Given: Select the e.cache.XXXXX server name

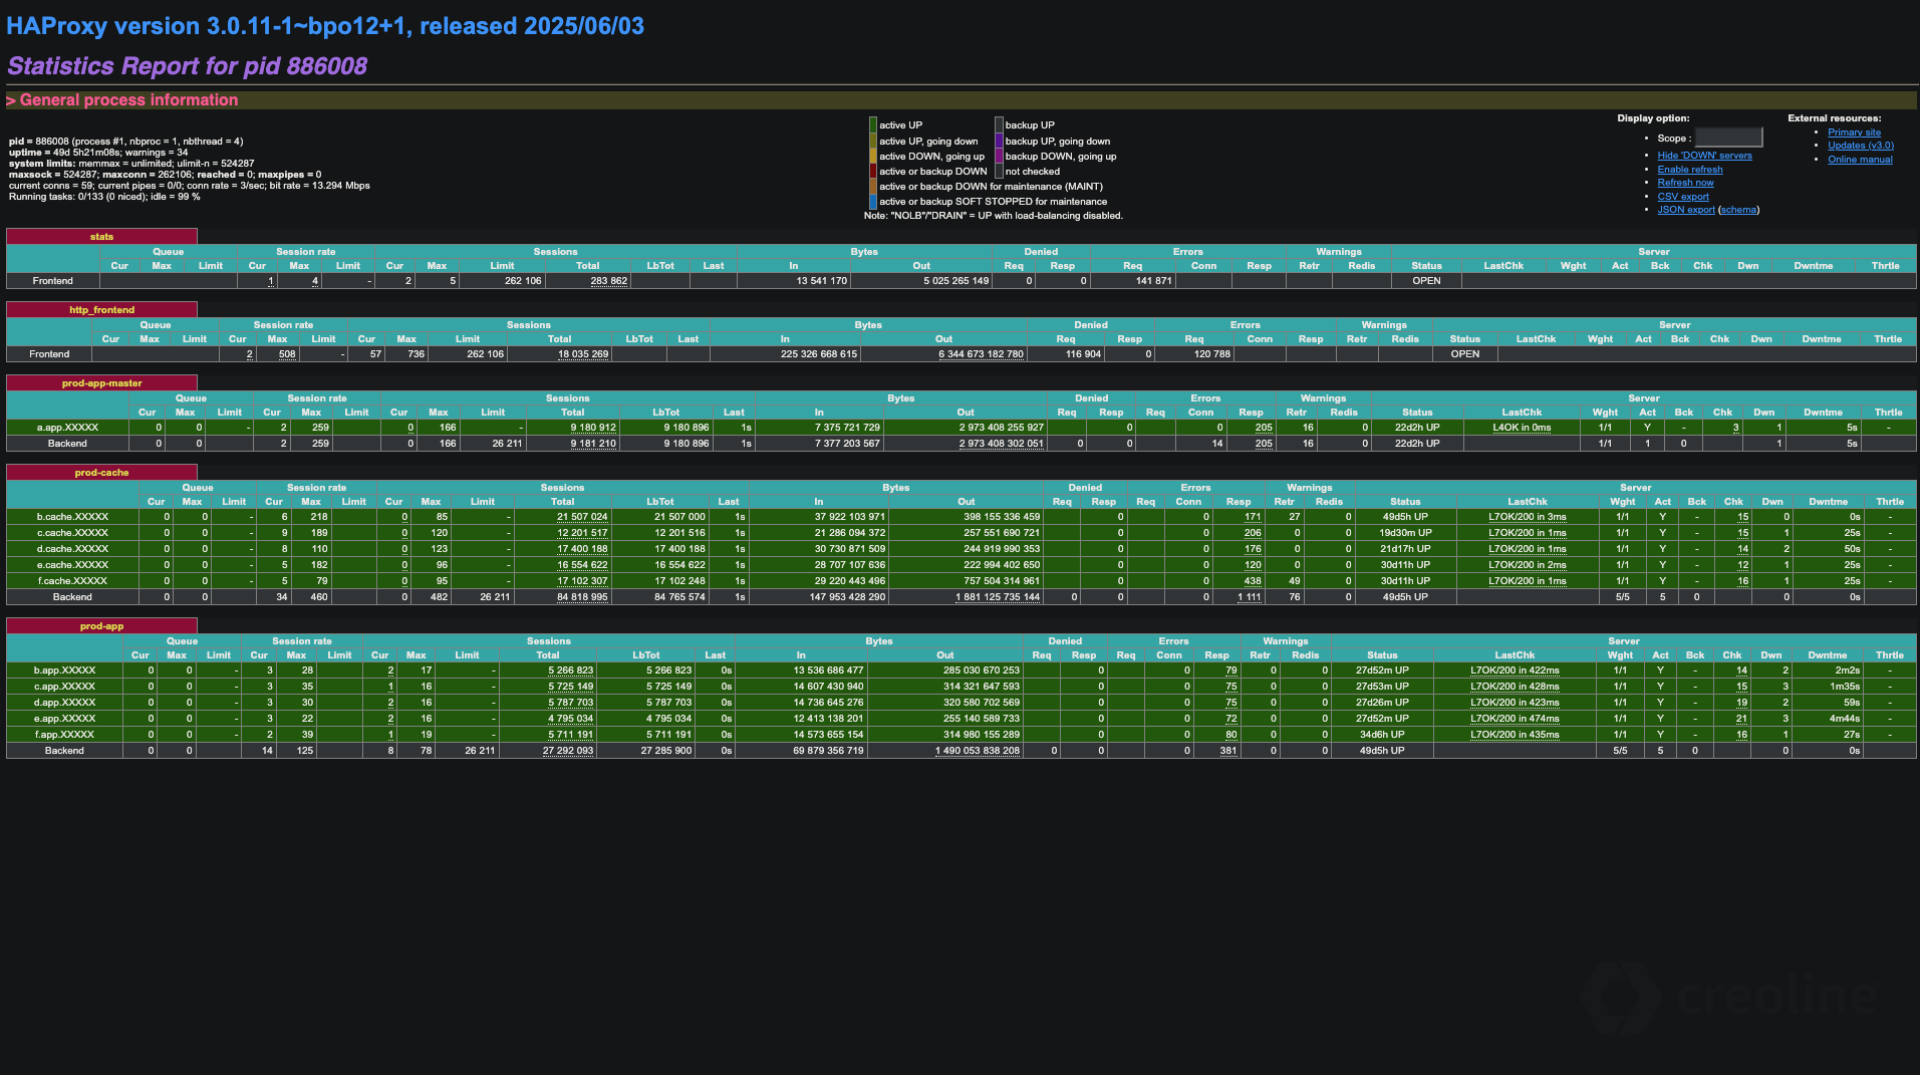Looking at the screenshot, I should click(73, 565).
